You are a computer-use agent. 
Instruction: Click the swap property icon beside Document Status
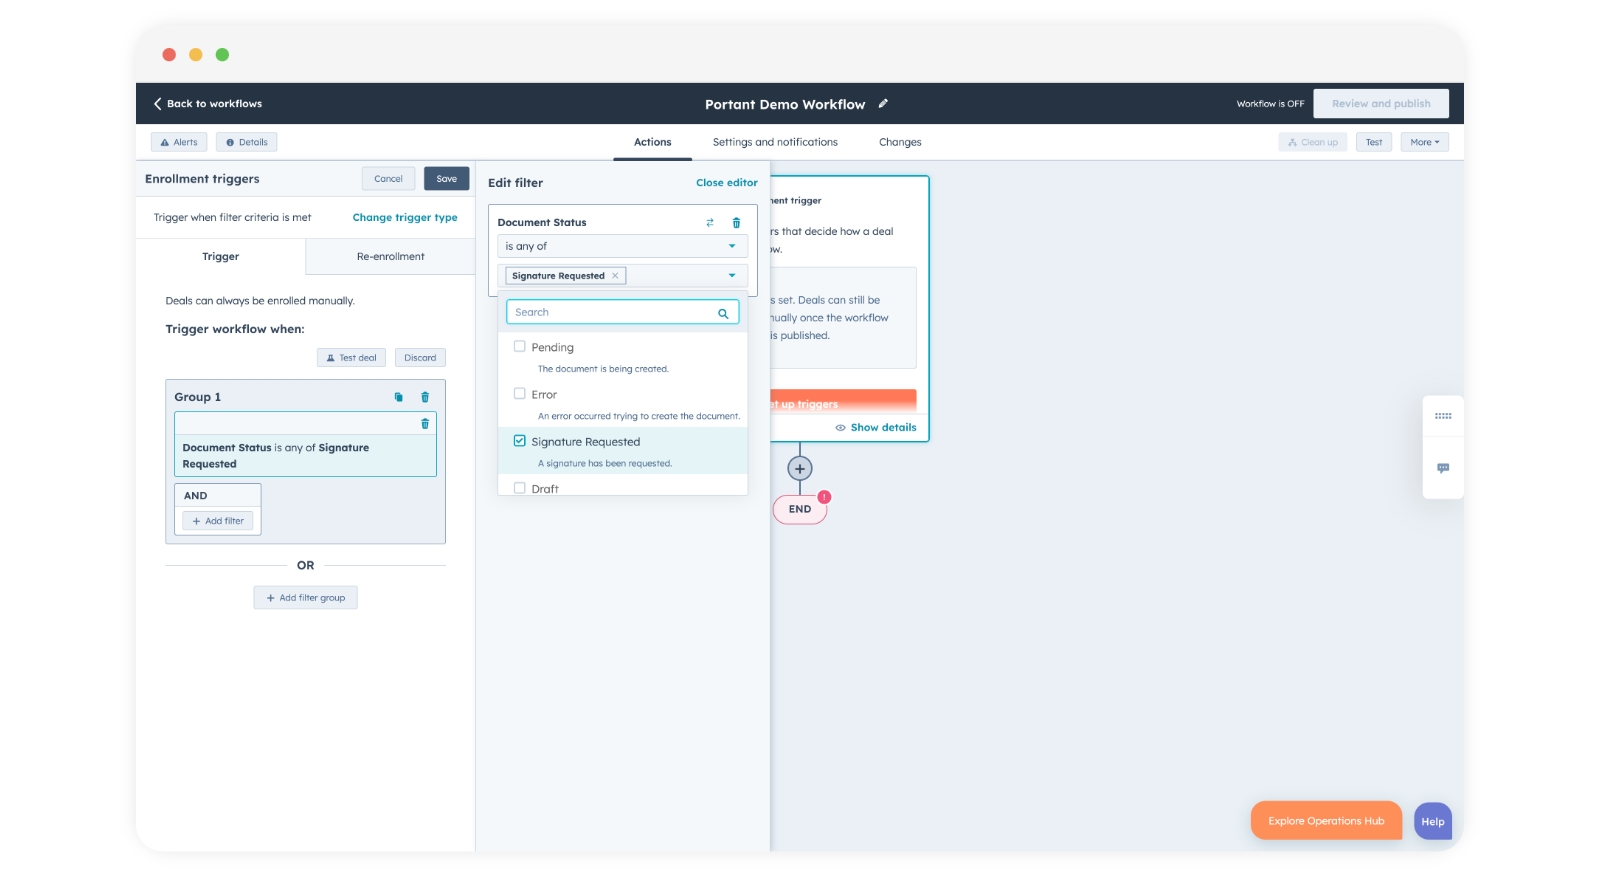pyautogui.click(x=709, y=223)
